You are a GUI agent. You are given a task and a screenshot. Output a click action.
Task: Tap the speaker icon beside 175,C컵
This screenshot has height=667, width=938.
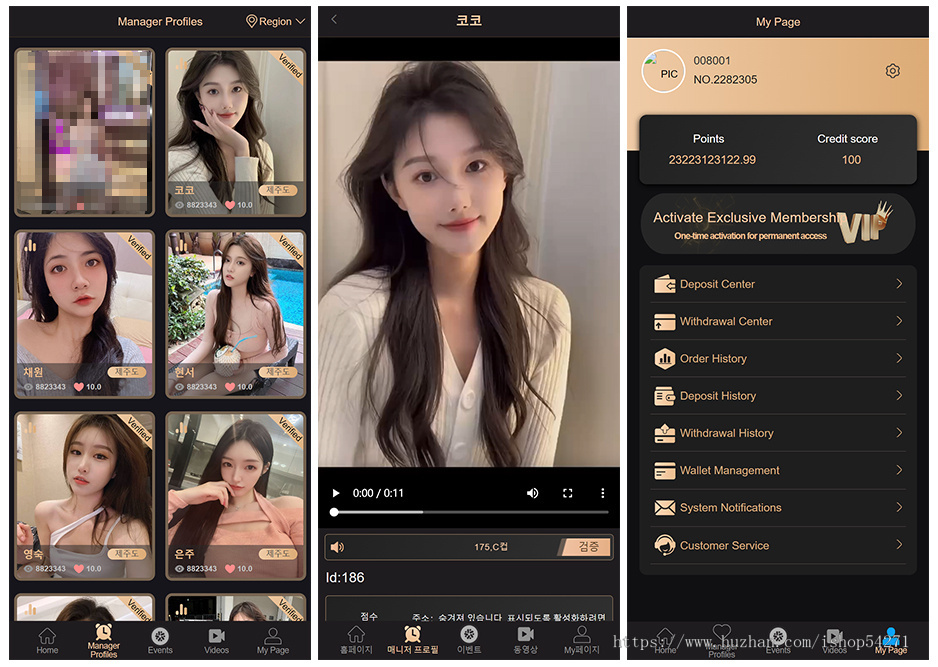[337, 547]
